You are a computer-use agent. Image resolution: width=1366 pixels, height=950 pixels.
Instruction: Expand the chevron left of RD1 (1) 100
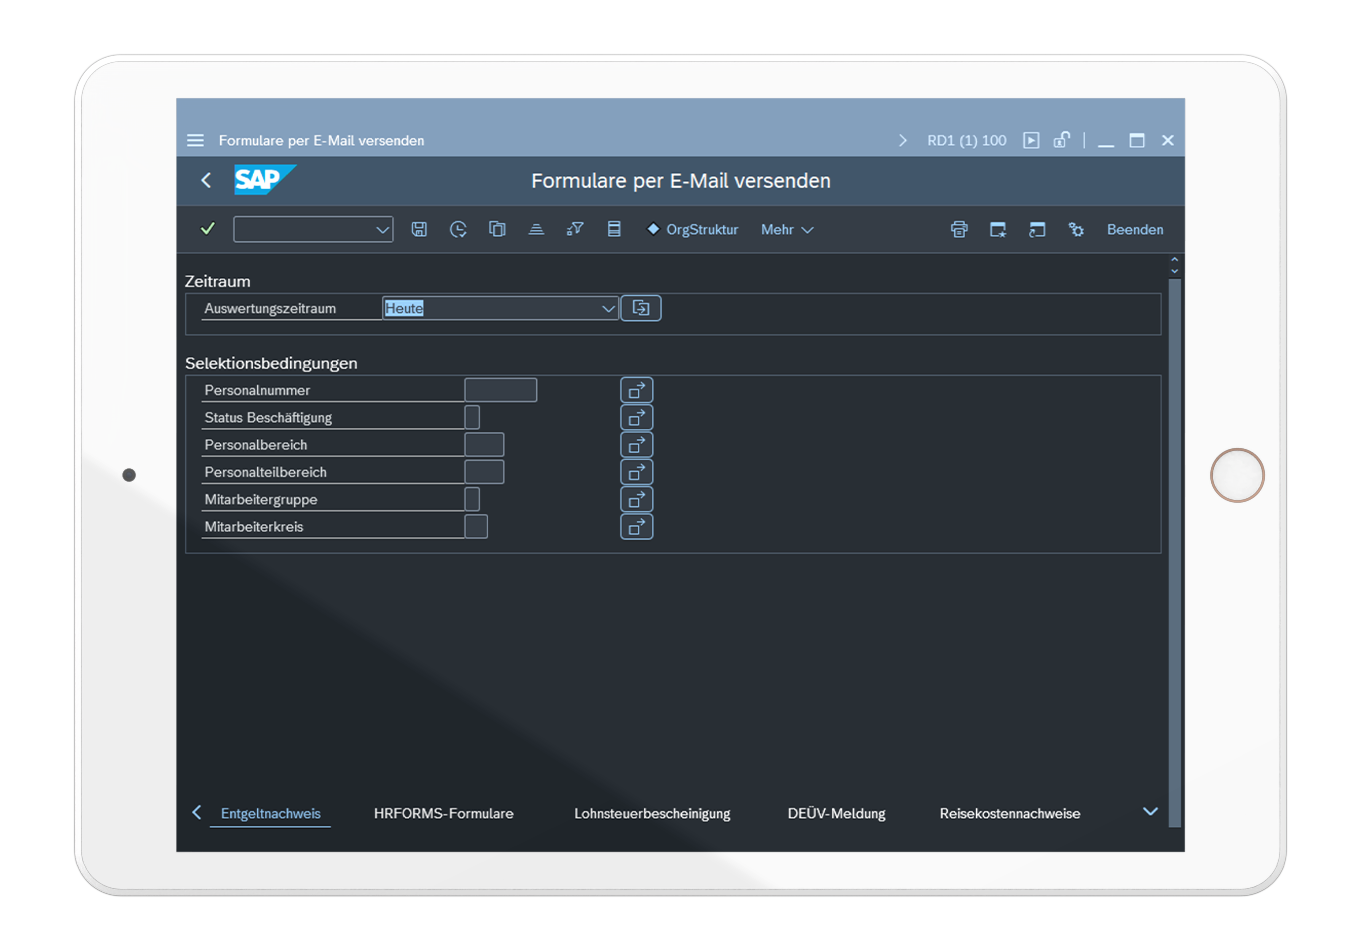pyautogui.click(x=903, y=140)
